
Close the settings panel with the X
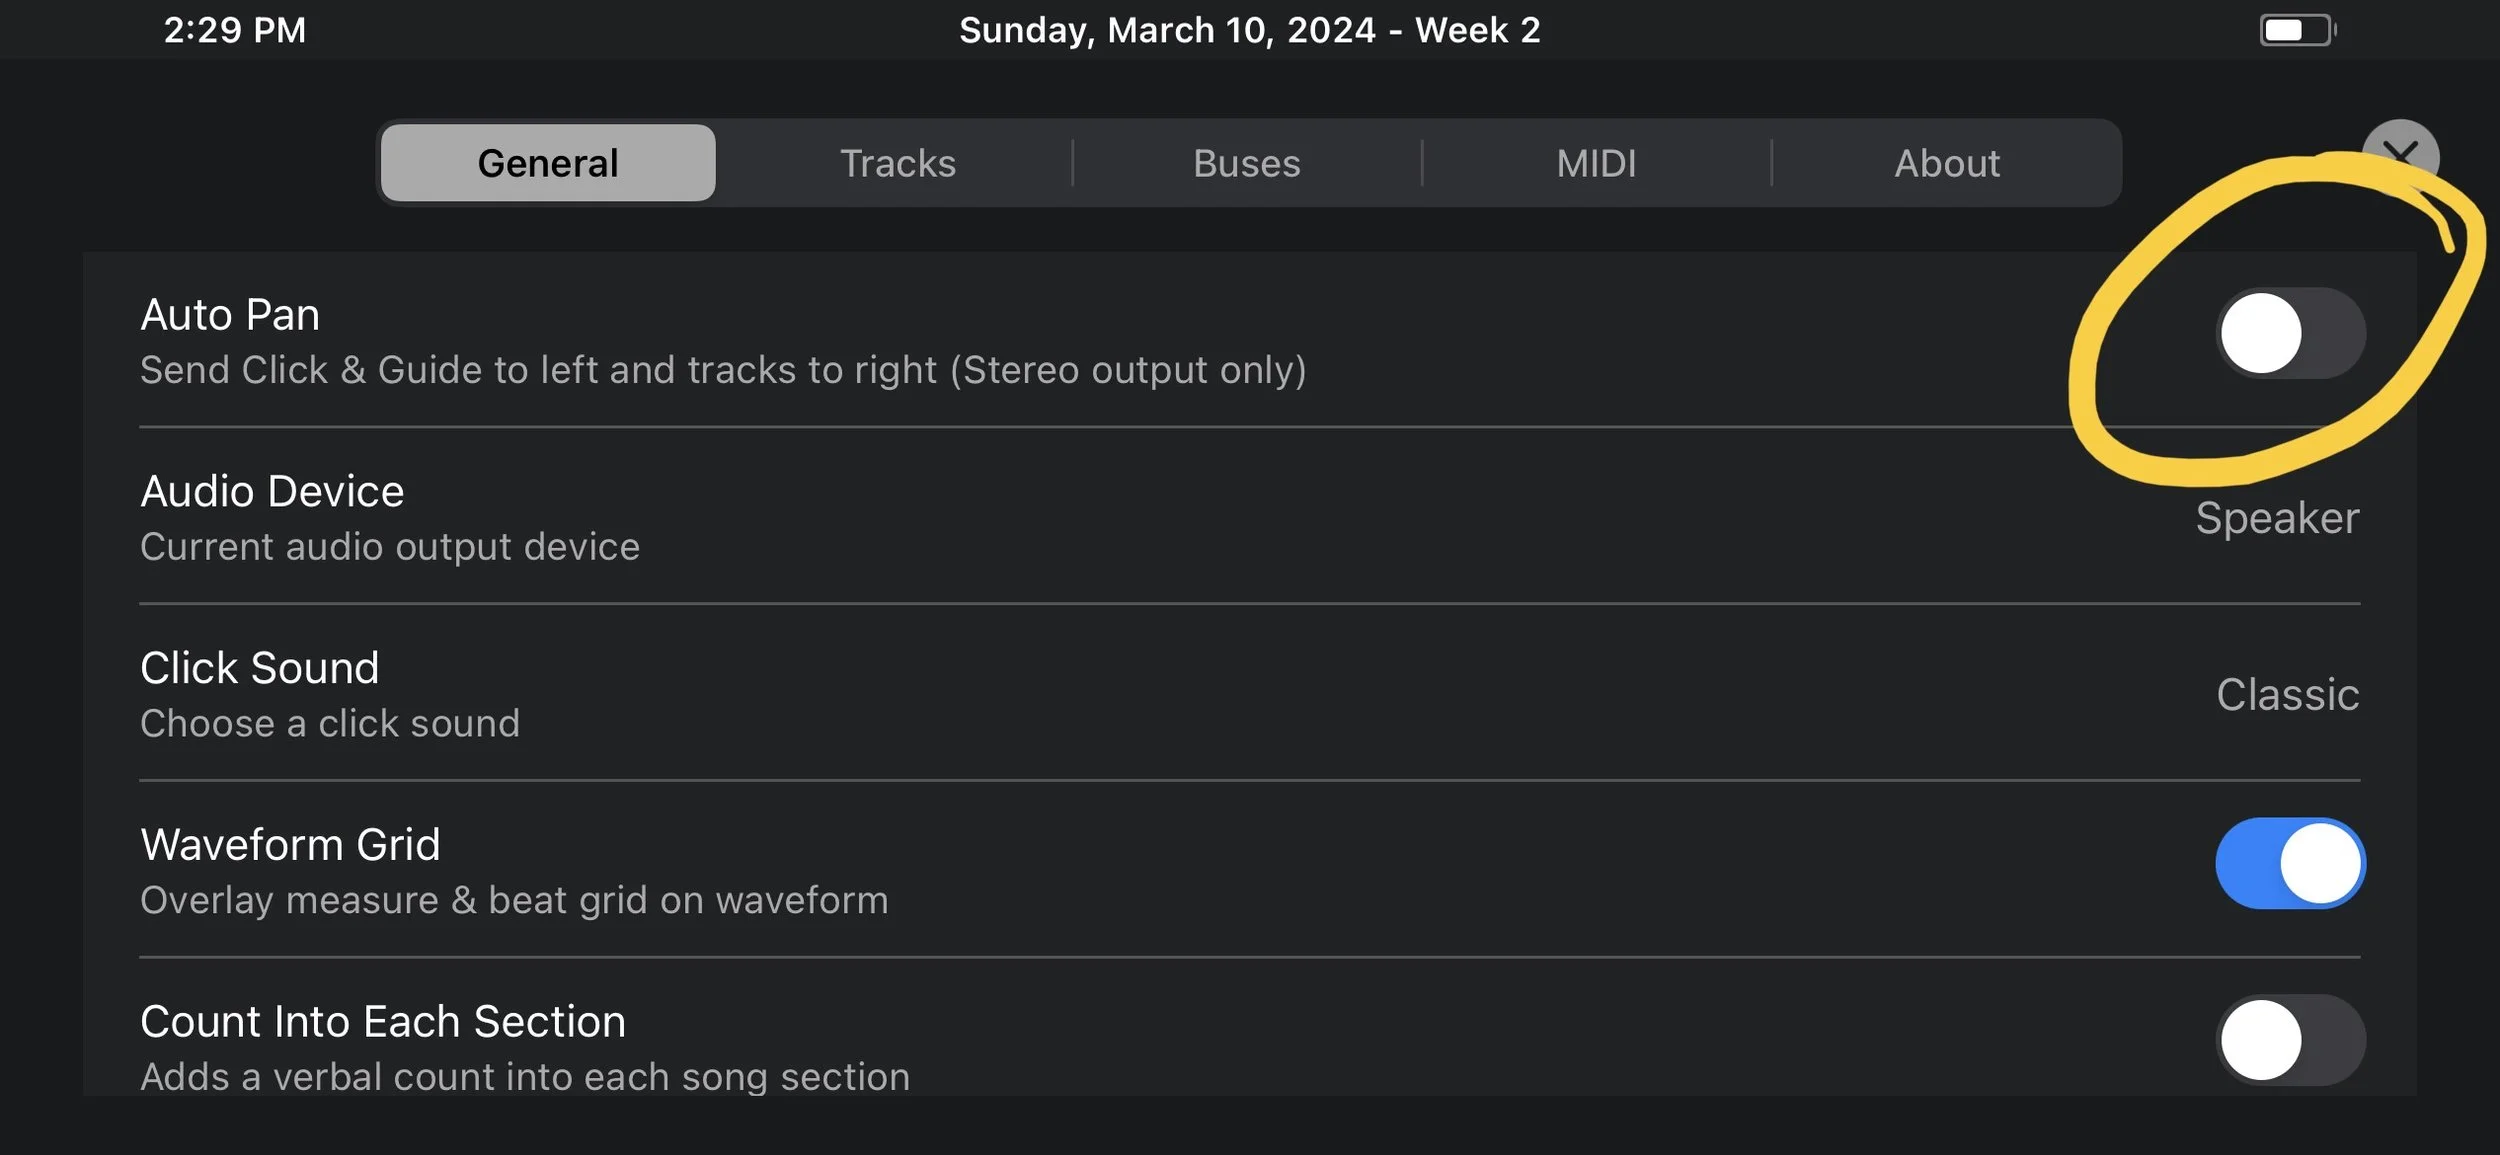2400,156
